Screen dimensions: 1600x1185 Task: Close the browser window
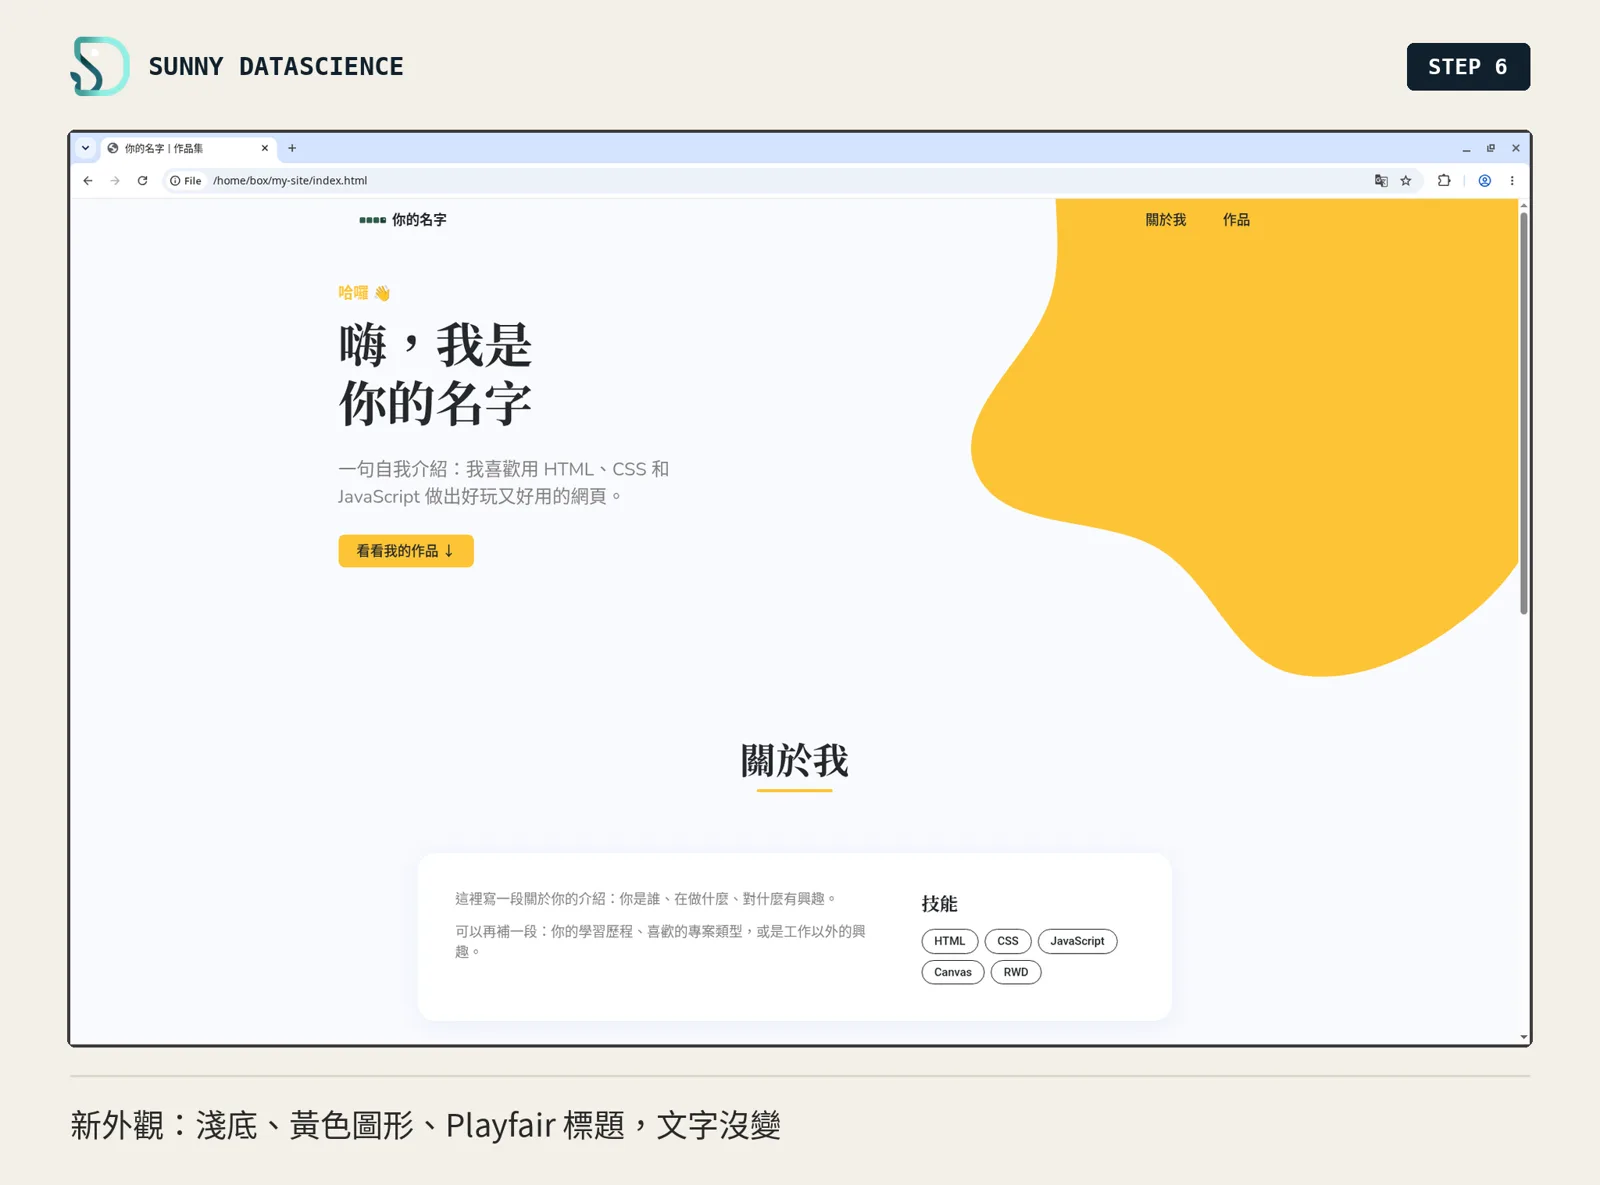(1516, 148)
